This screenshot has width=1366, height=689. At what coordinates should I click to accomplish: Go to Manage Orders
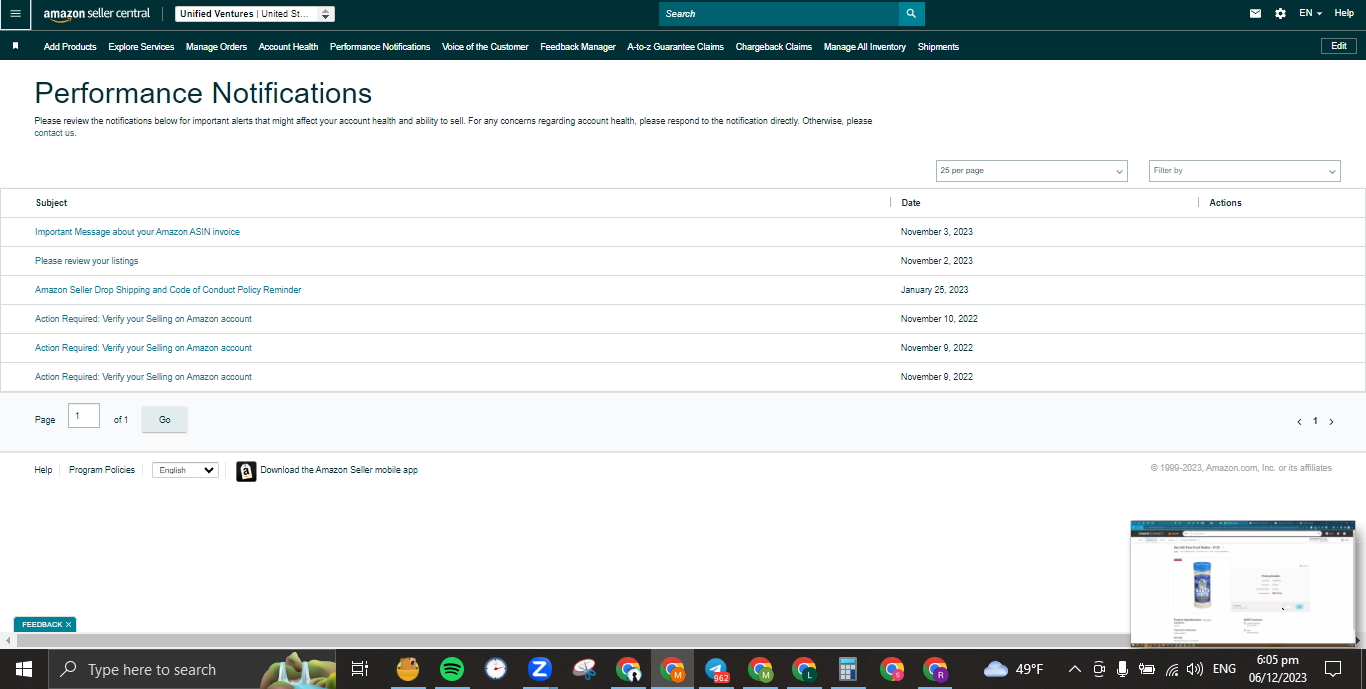point(216,47)
